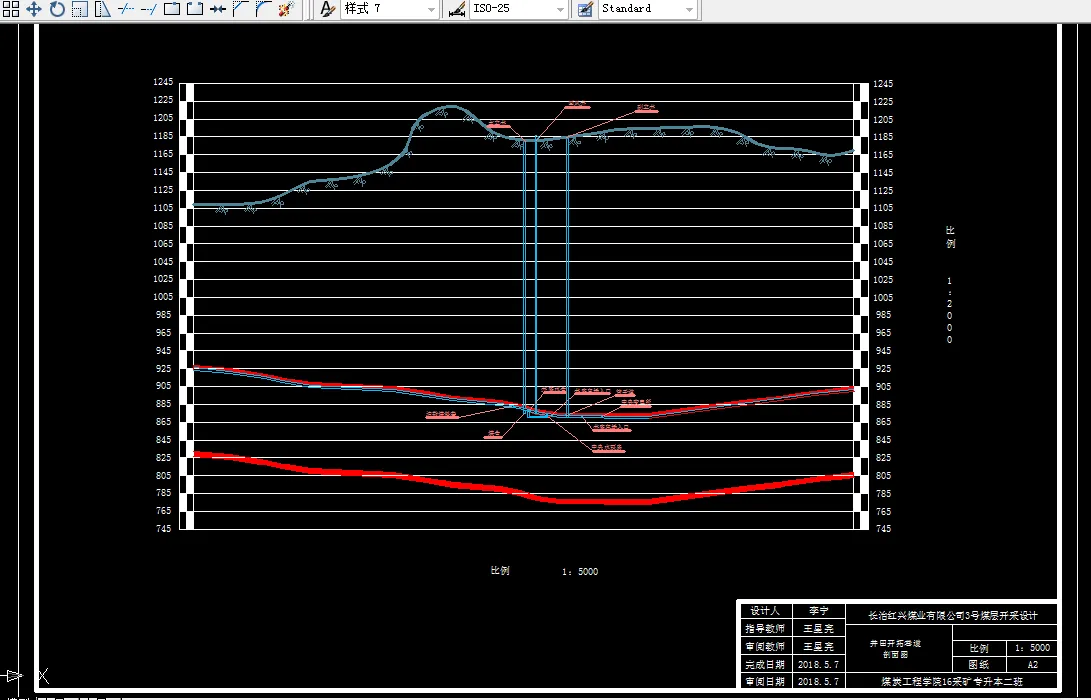Select the vertical scale text 1:2000
The image size is (1091, 700).
pos(950,310)
